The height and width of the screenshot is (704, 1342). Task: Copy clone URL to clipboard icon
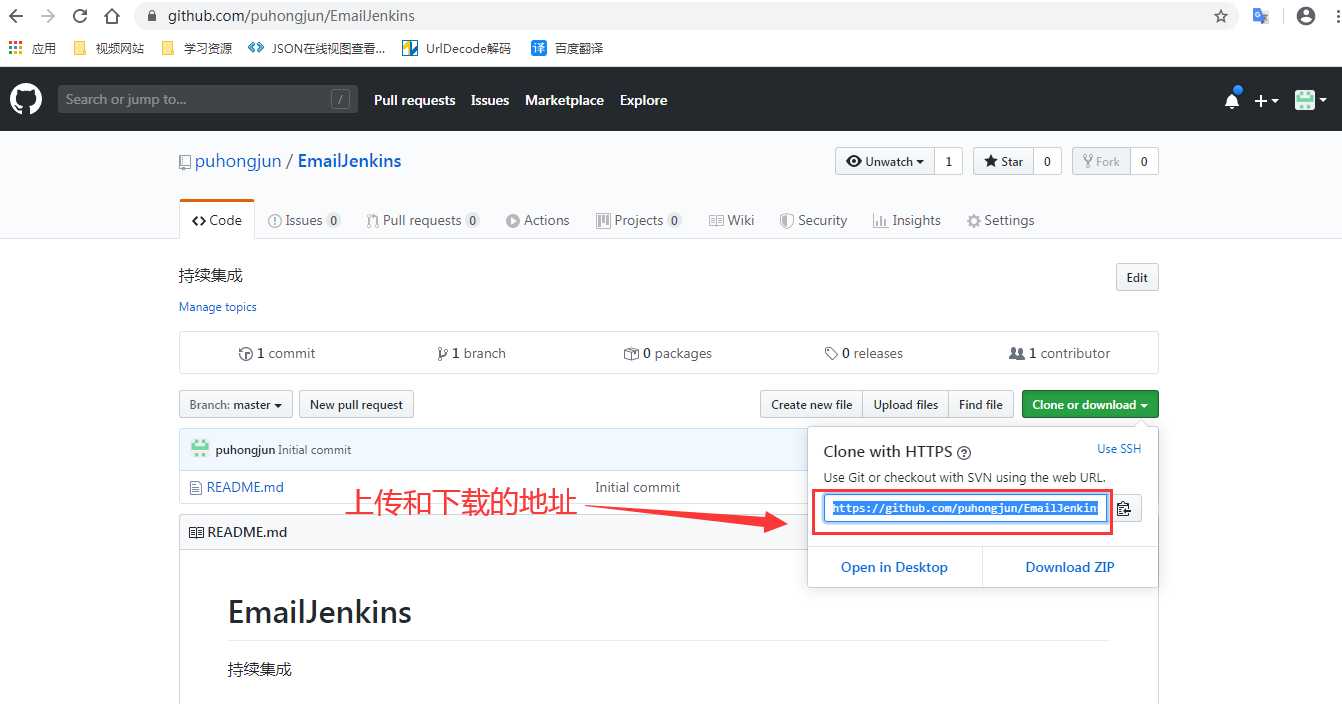(x=1124, y=508)
